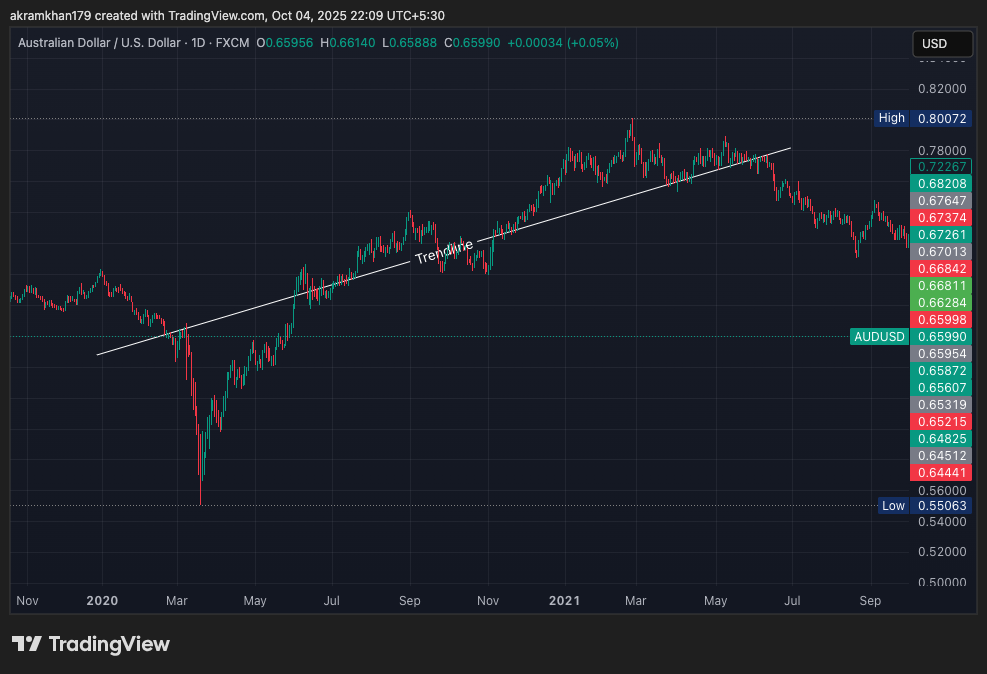
Task: Select the Trendline label on the chart
Action: pos(444,252)
